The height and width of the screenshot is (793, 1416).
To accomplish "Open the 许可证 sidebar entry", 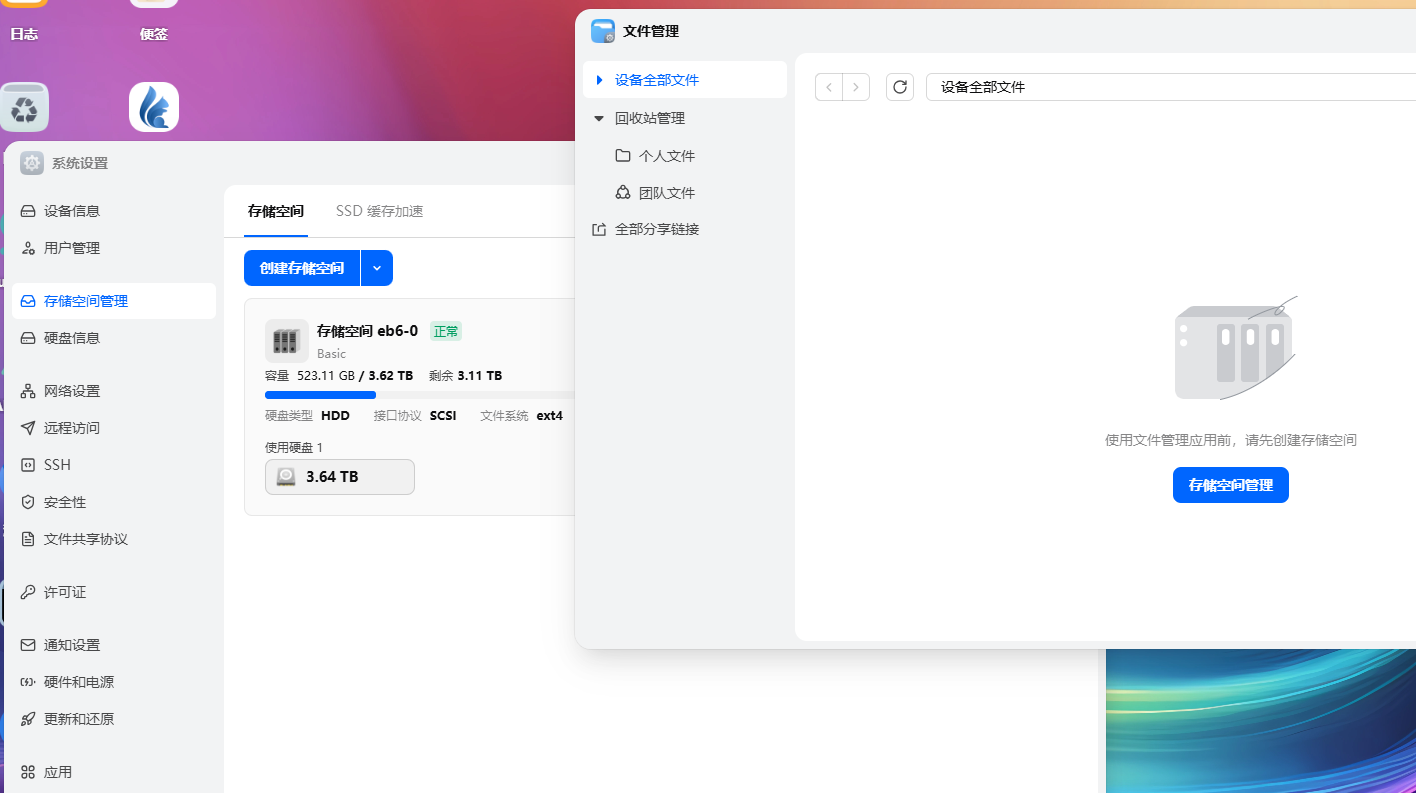I will click(114, 592).
